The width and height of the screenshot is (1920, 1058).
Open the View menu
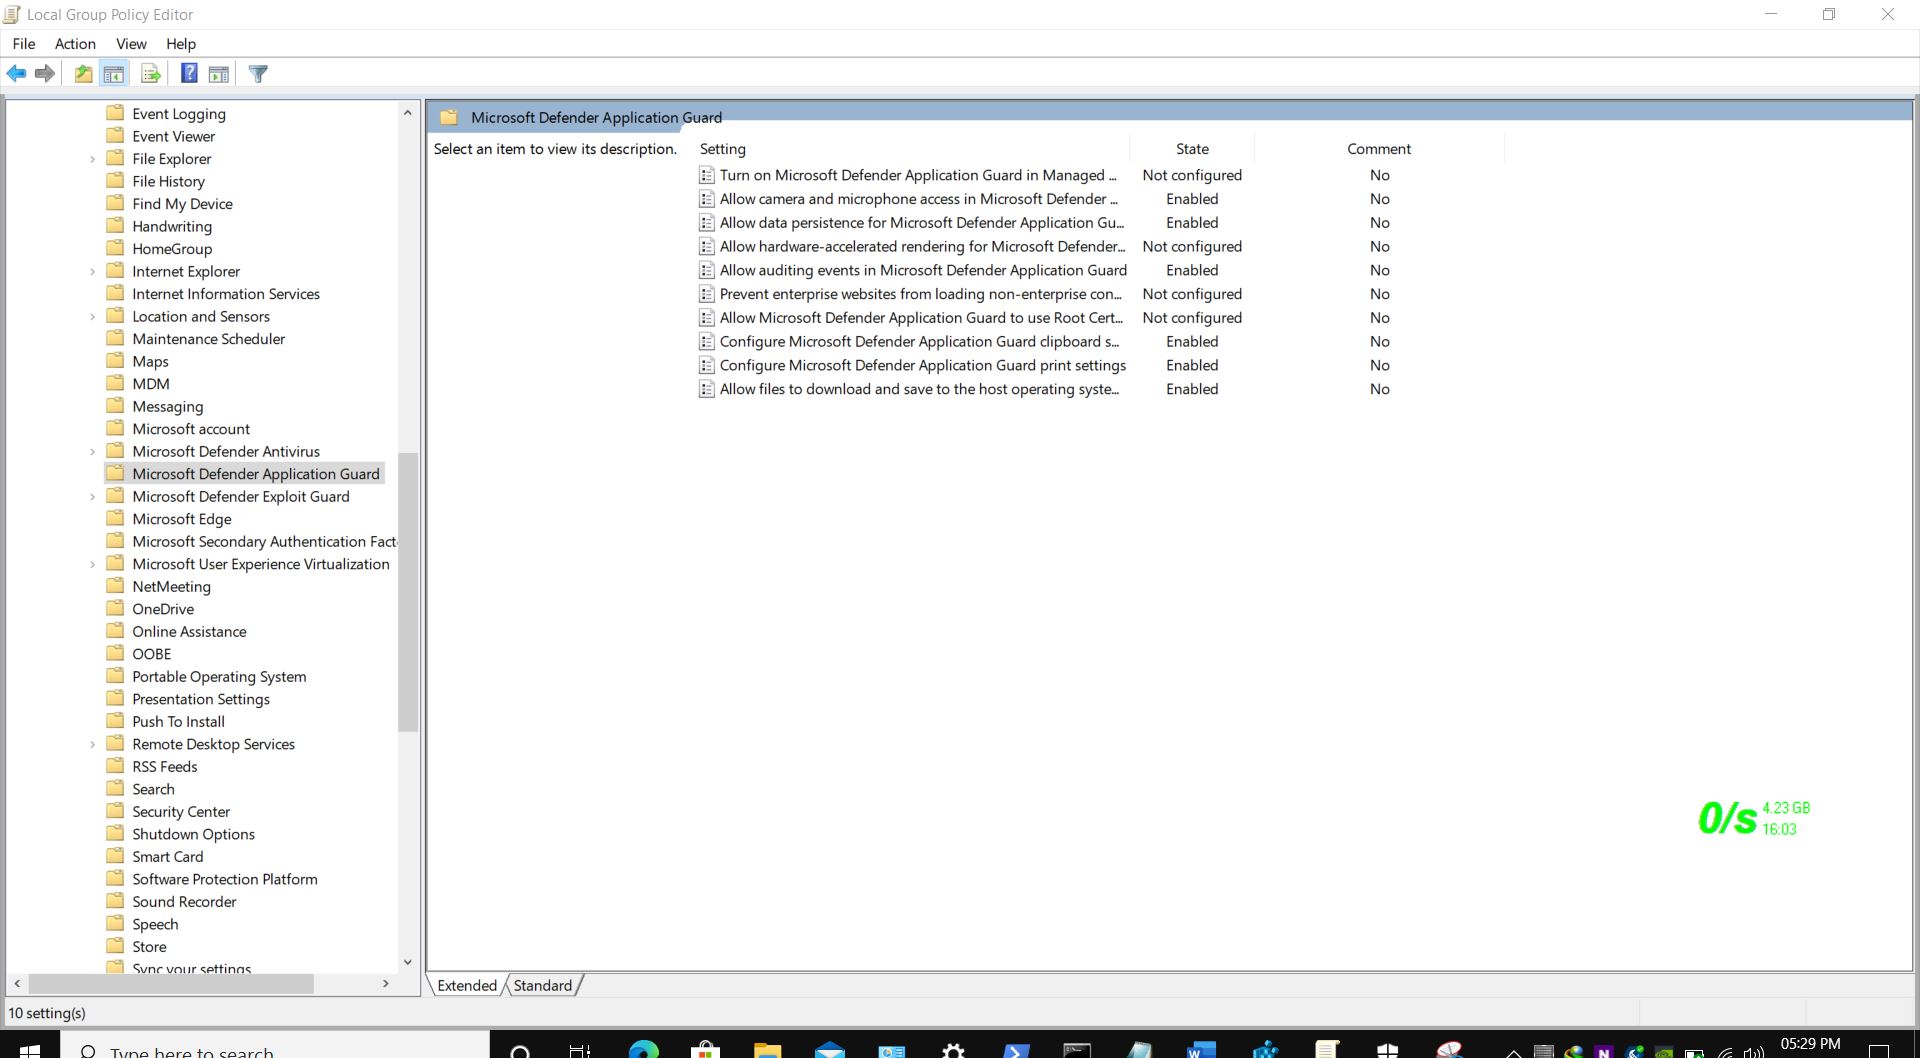coord(131,44)
